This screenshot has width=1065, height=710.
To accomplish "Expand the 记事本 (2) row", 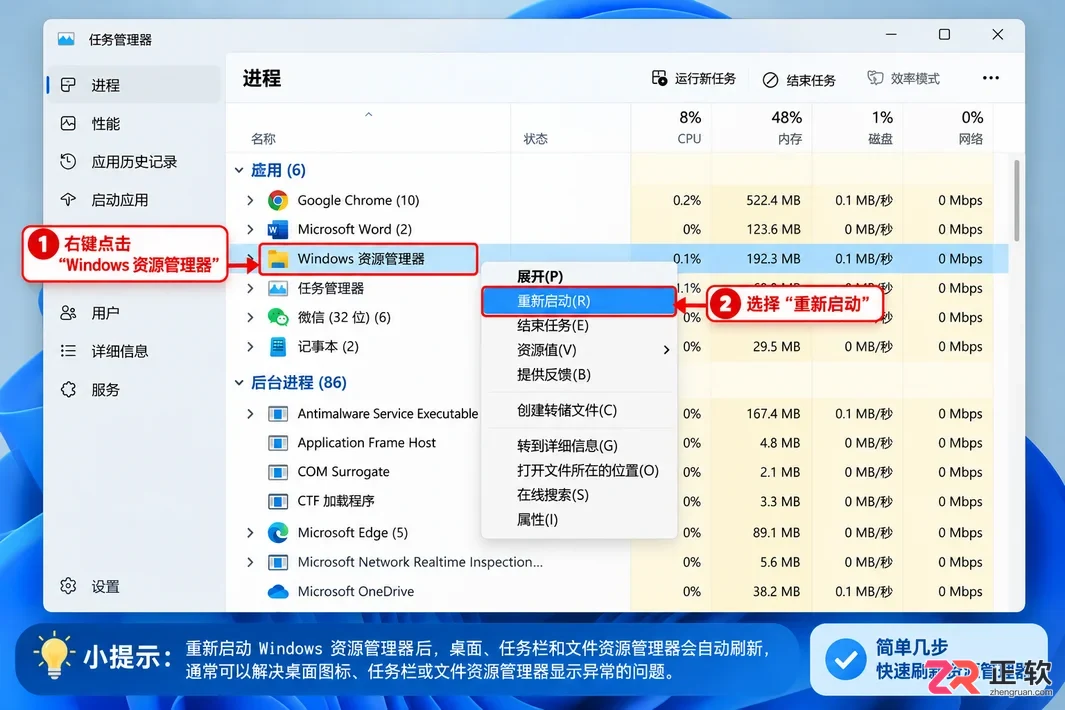I will (x=250, y=347).
